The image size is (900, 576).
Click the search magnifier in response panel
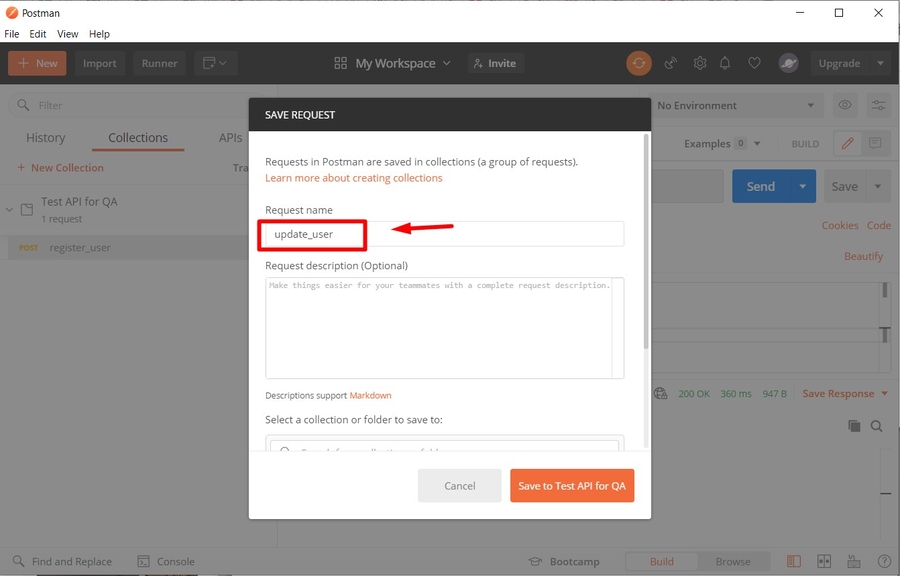pos(877,425)
